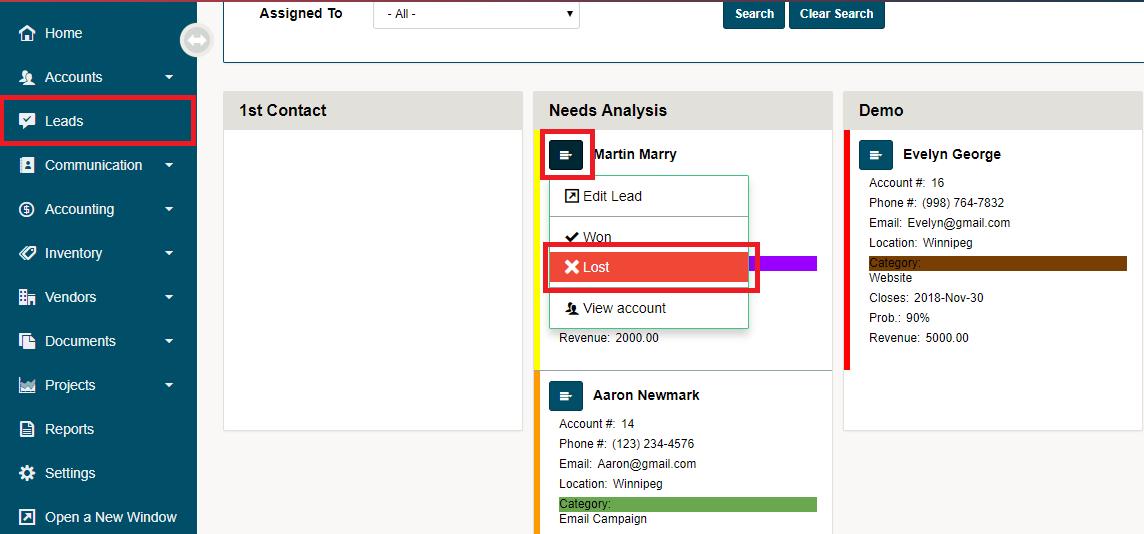The height and width of the screenshot is (534, 1144).
Task: Open the Reports document icon
Action: click(27, 429)
